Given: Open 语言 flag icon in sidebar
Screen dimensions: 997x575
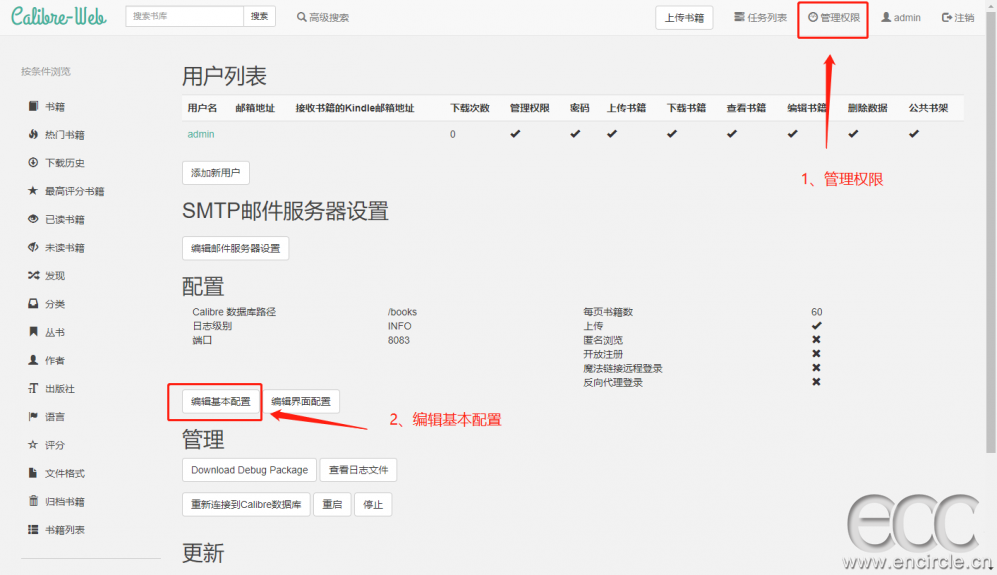Looking at the screenshot, I should click(x=33, y=417).
